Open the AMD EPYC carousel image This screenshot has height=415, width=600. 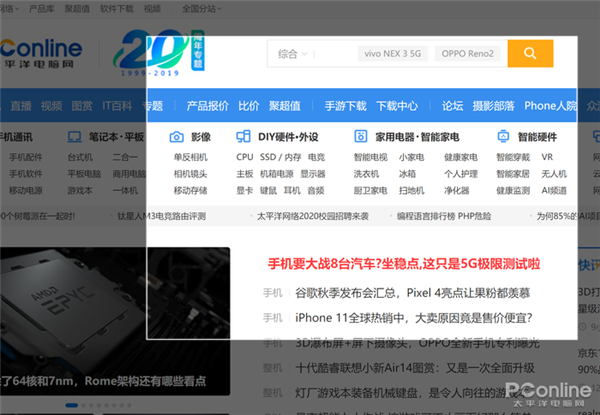(115, 321)
